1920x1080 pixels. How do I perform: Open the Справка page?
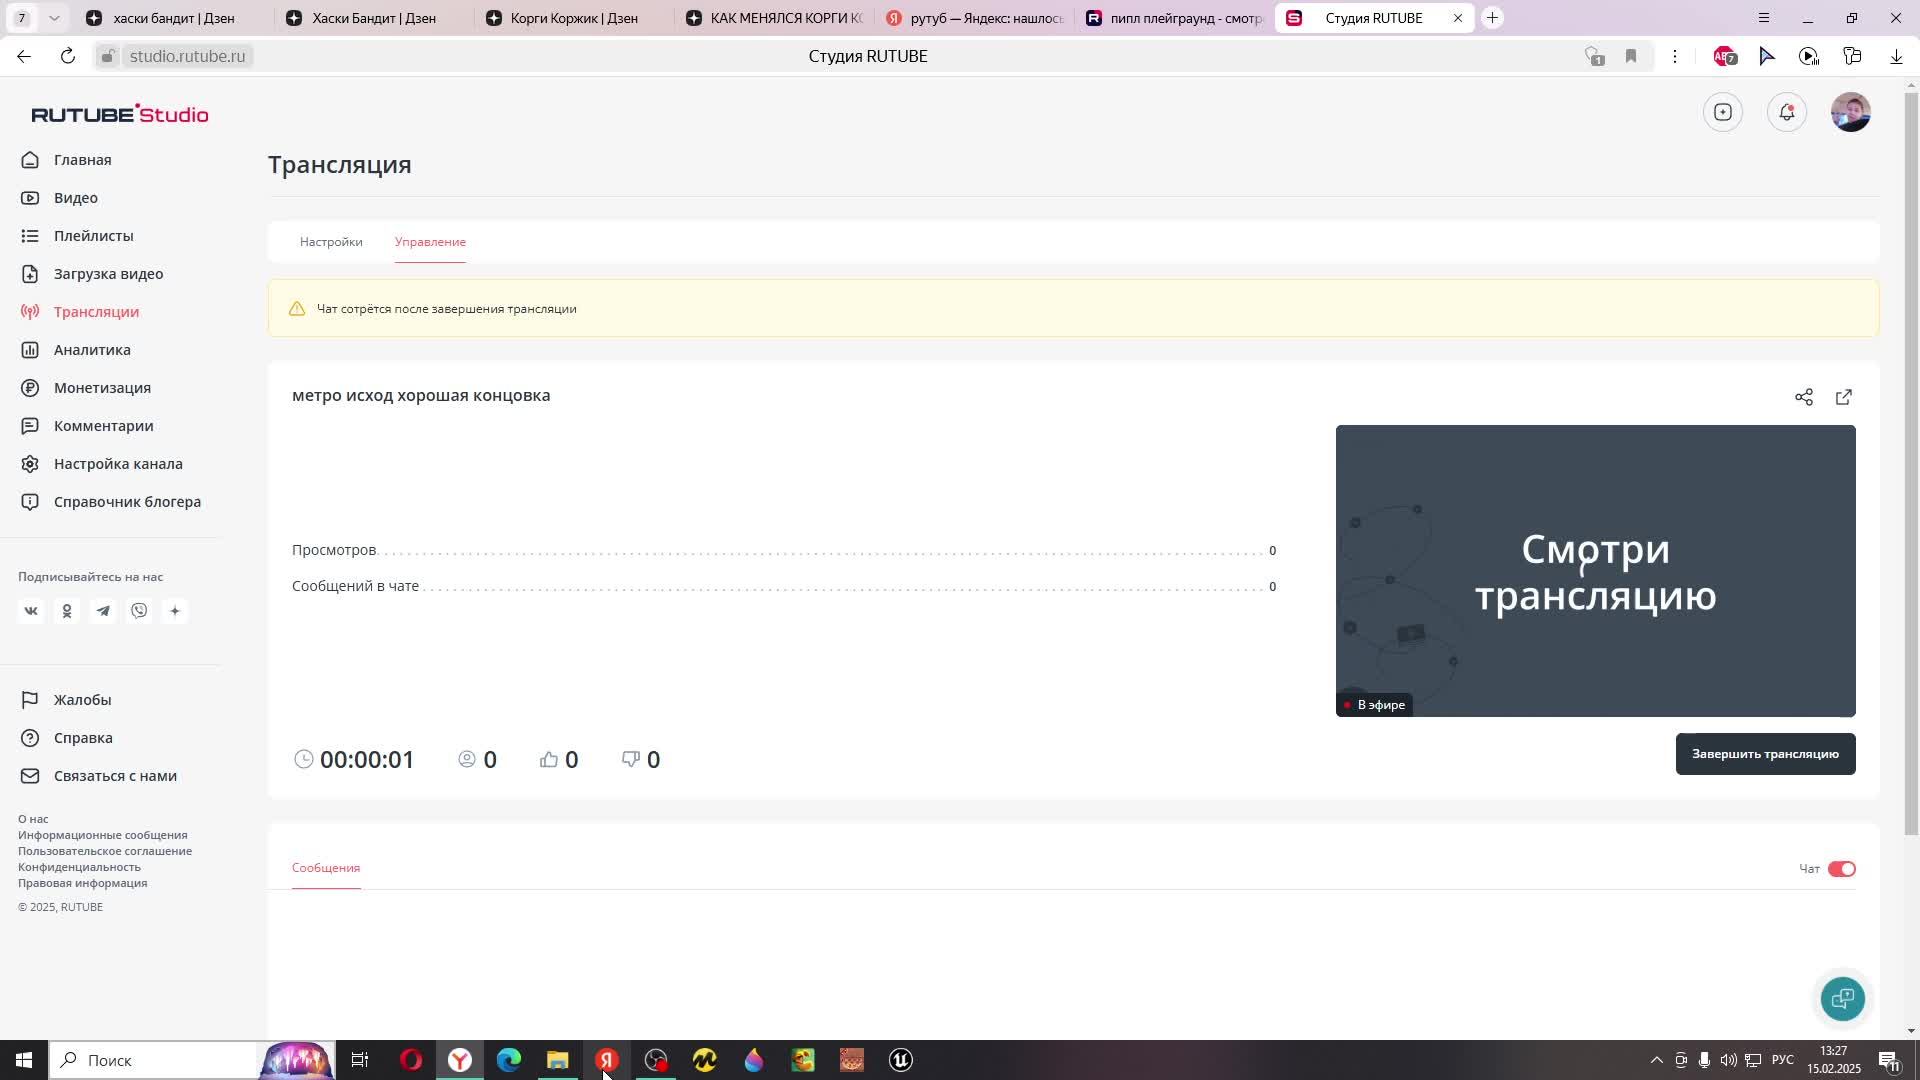83,738
